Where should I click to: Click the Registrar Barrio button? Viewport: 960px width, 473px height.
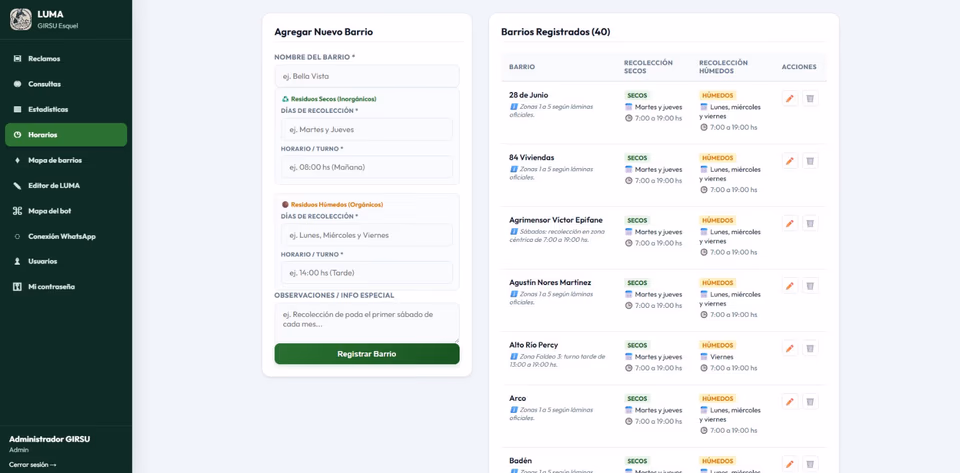pos(367,354)
